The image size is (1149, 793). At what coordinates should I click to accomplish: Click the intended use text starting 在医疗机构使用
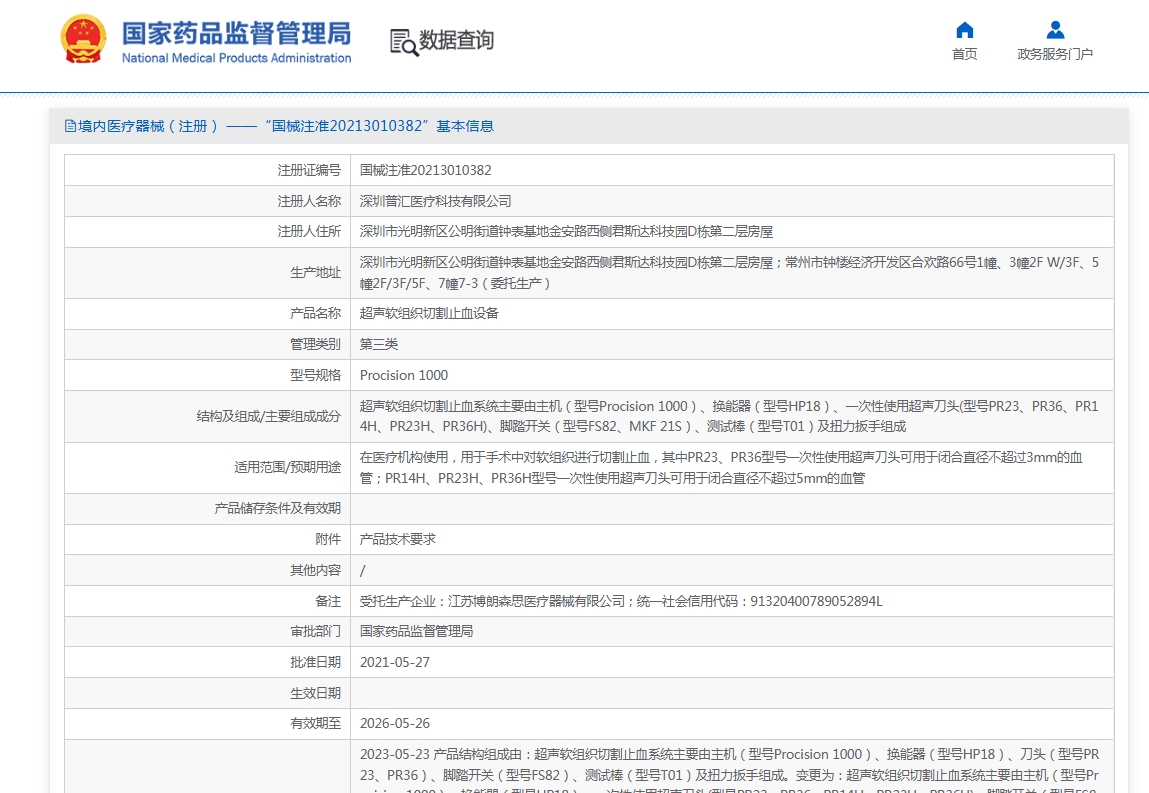pos(721,468)
